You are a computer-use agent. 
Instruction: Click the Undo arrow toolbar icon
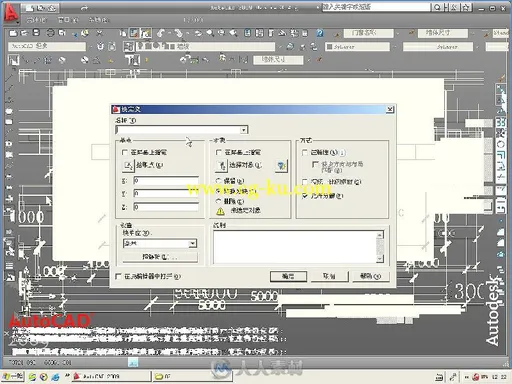161,33
